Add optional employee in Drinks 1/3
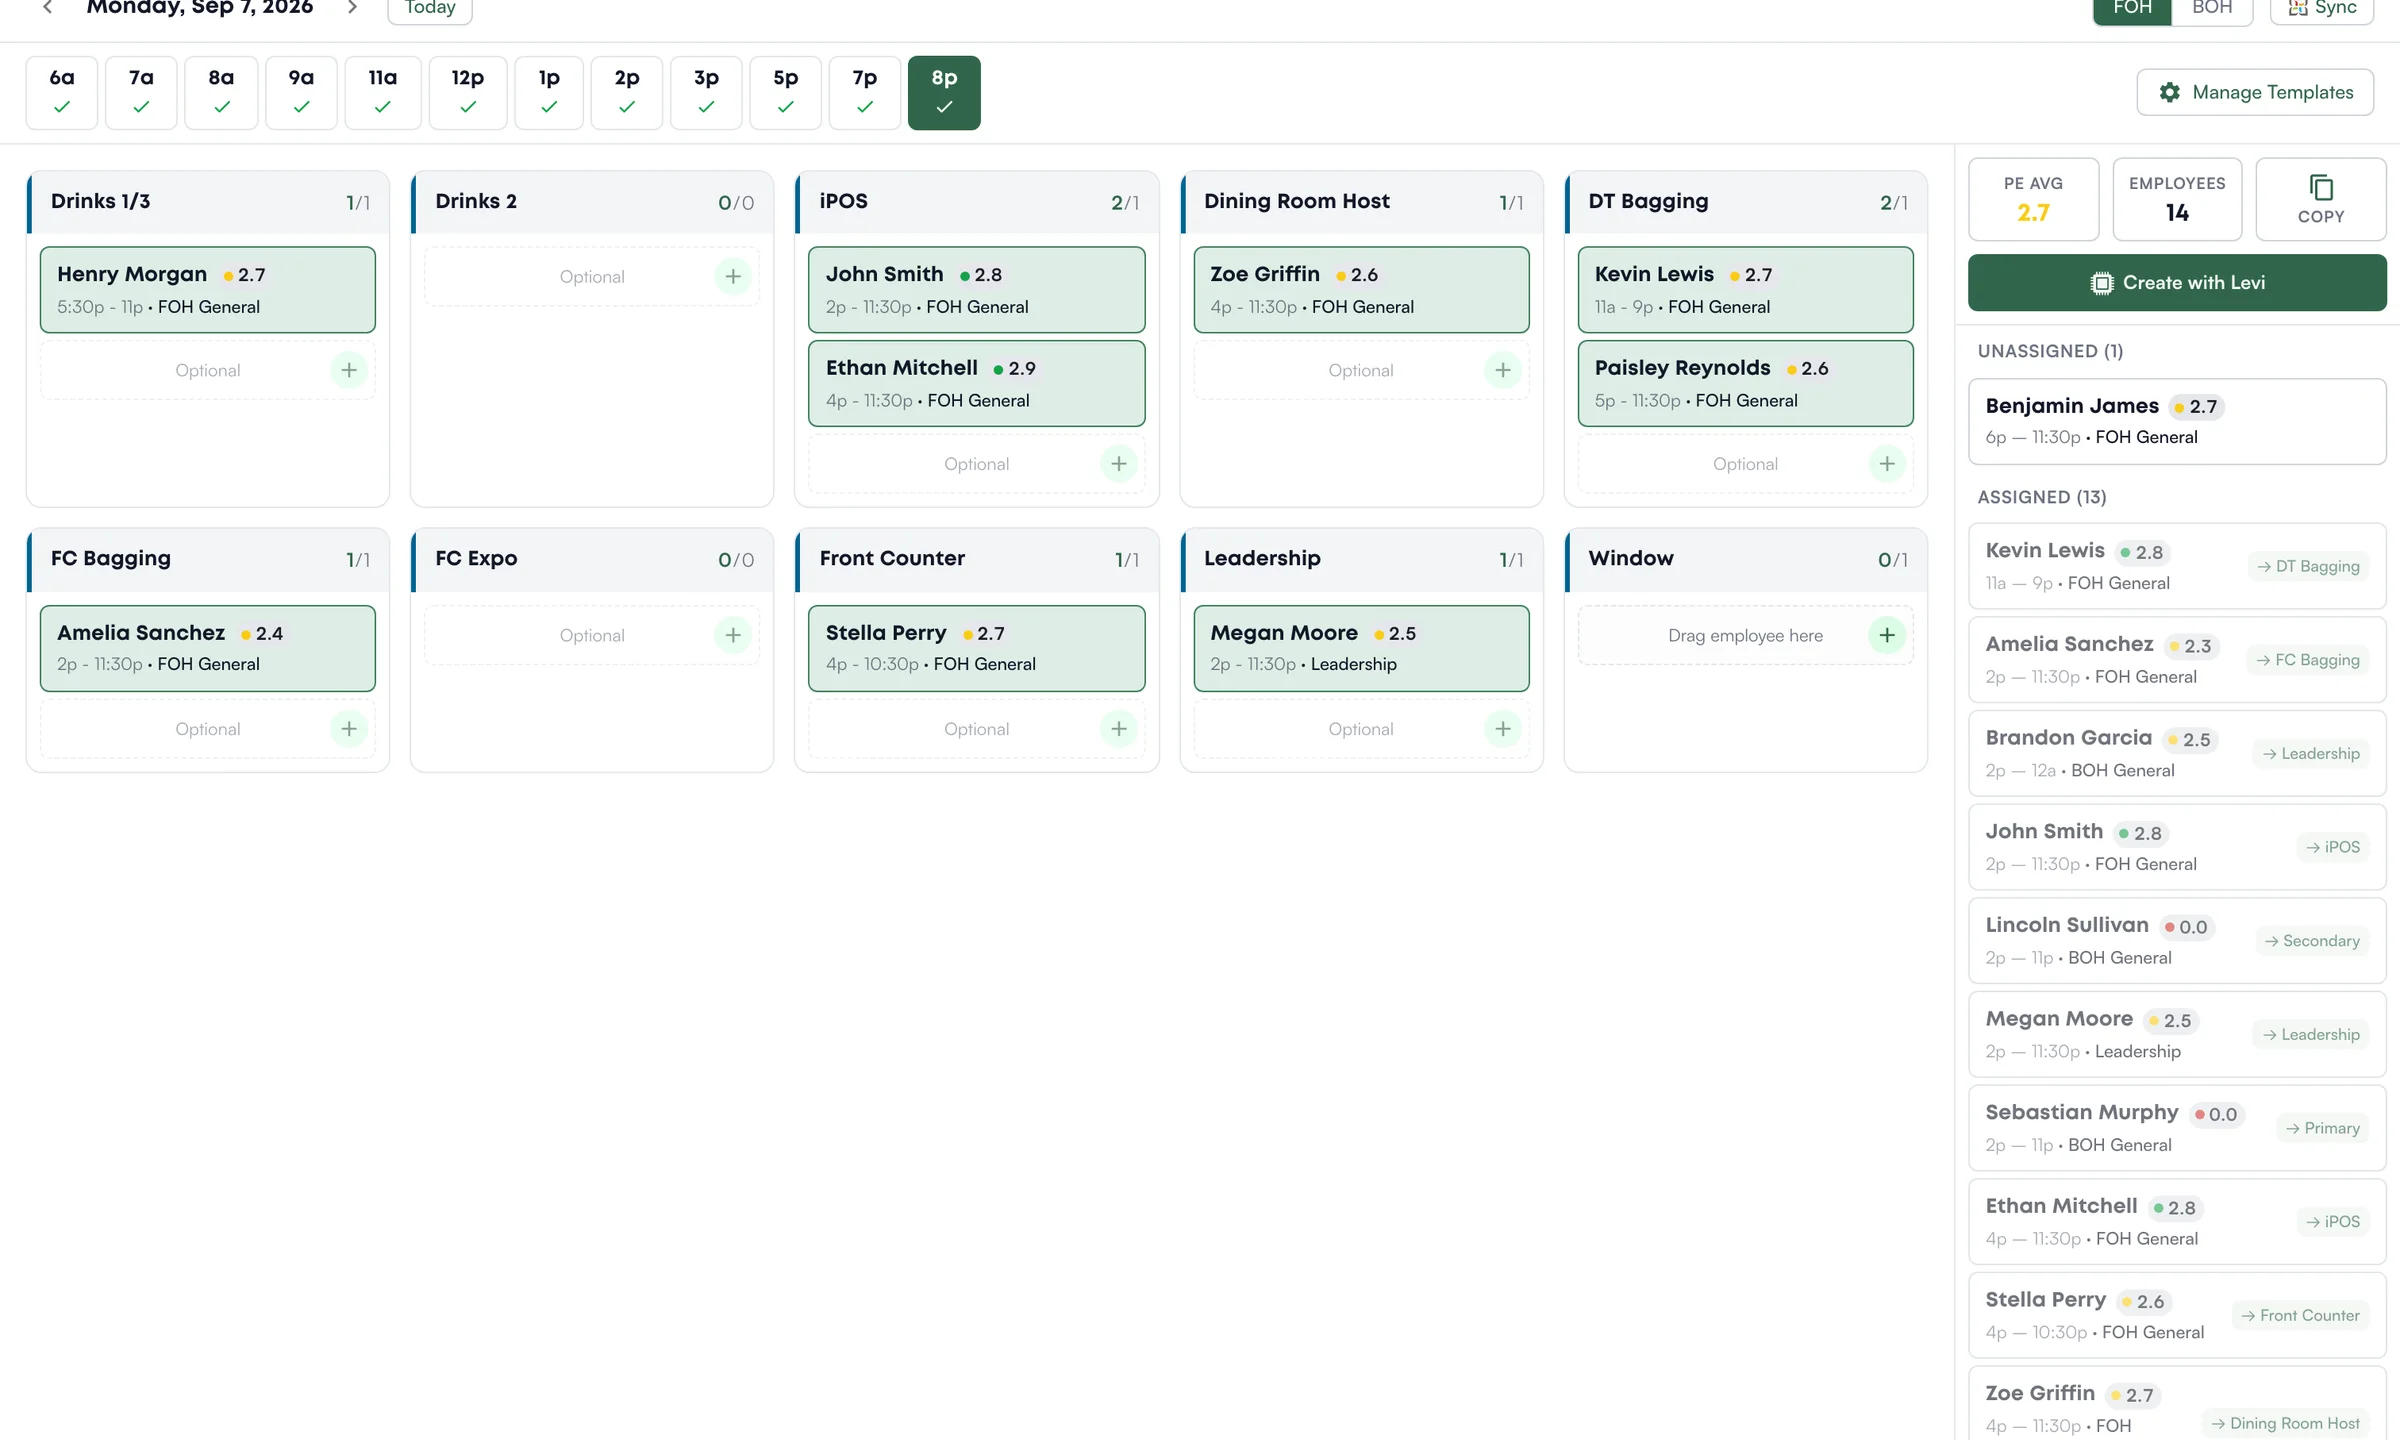Image resolution: width=2400 pixels, height=1440 pixels. [x=349, y=370]
